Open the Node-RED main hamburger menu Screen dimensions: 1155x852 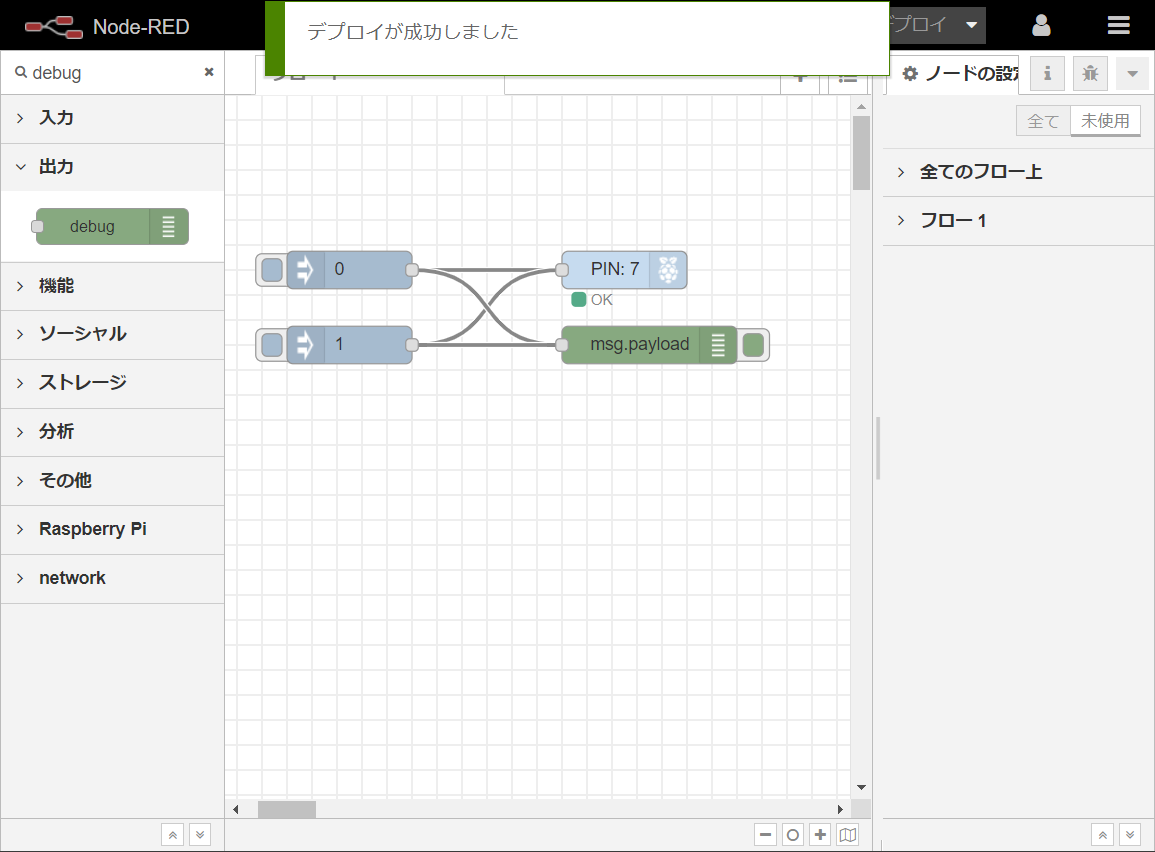pos(1119,25)
